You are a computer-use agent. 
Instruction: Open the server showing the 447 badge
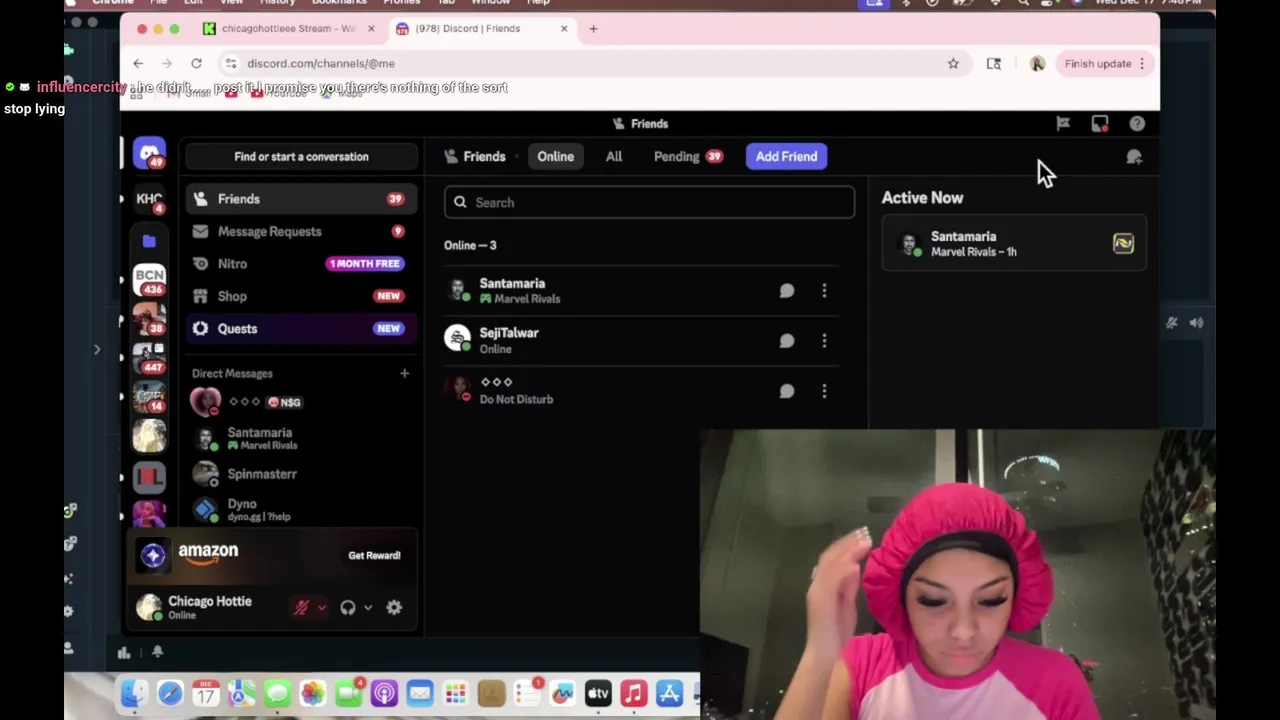pos(149,357)
